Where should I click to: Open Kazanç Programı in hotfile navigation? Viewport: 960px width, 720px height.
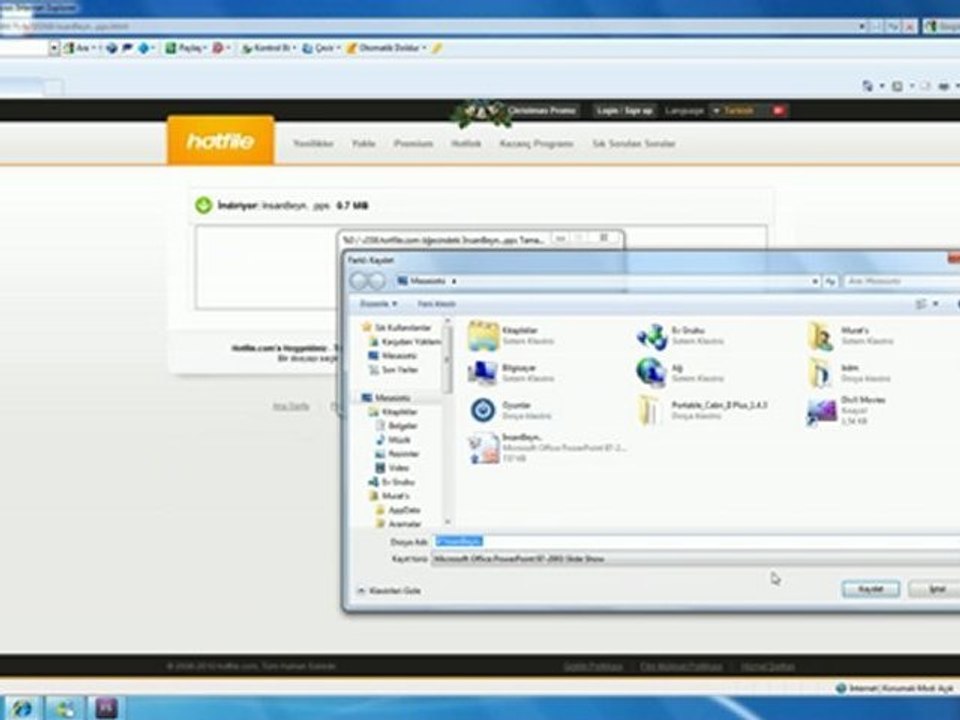coord(536,144)
